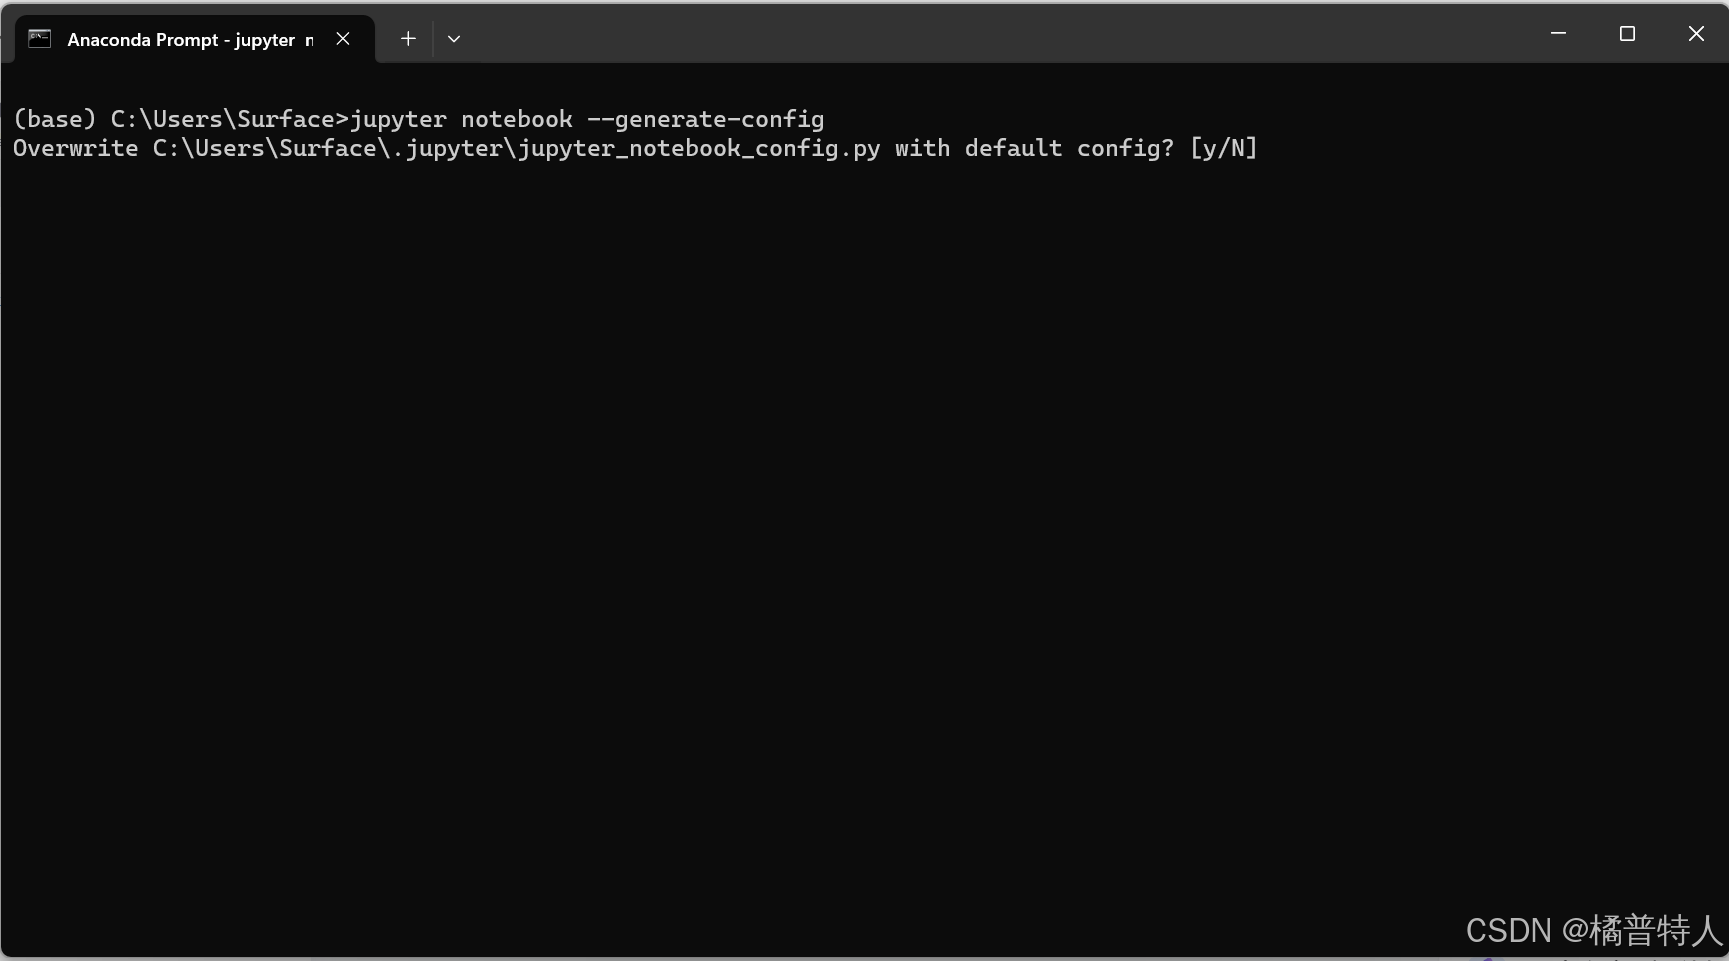The width and height of the screenshot is (1729, 961).
Task: Click the CSDN watermark text
Action: click(1594, 930)
